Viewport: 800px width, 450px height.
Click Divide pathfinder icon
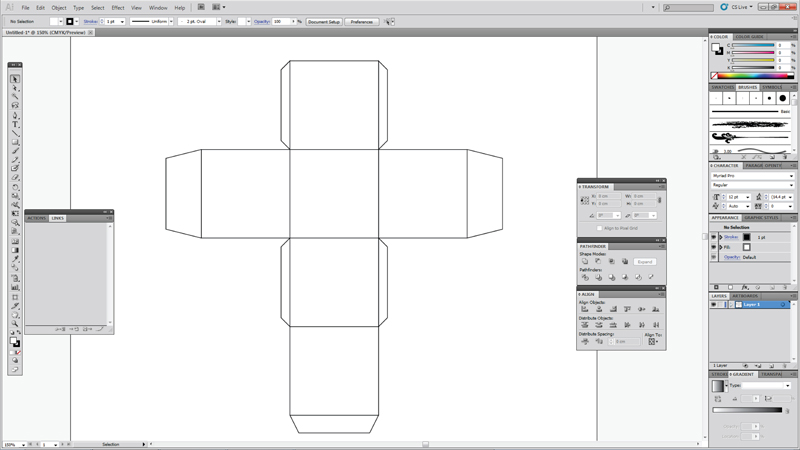tap(585, 278)
